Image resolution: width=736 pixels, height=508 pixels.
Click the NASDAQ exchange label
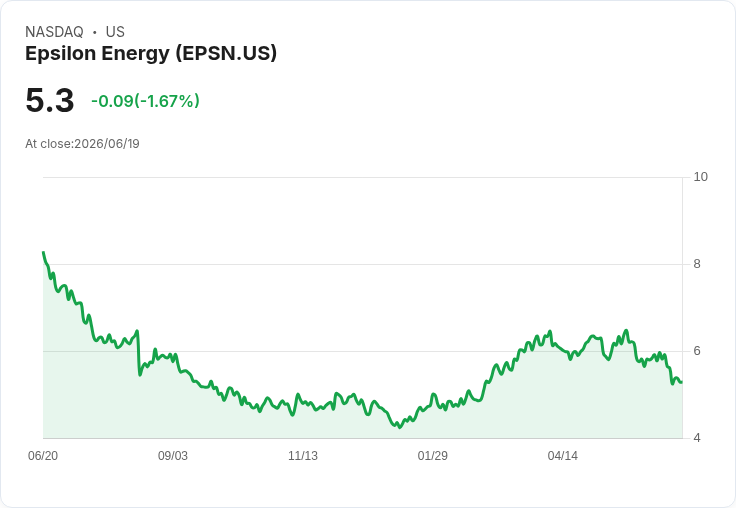[54, 32]
